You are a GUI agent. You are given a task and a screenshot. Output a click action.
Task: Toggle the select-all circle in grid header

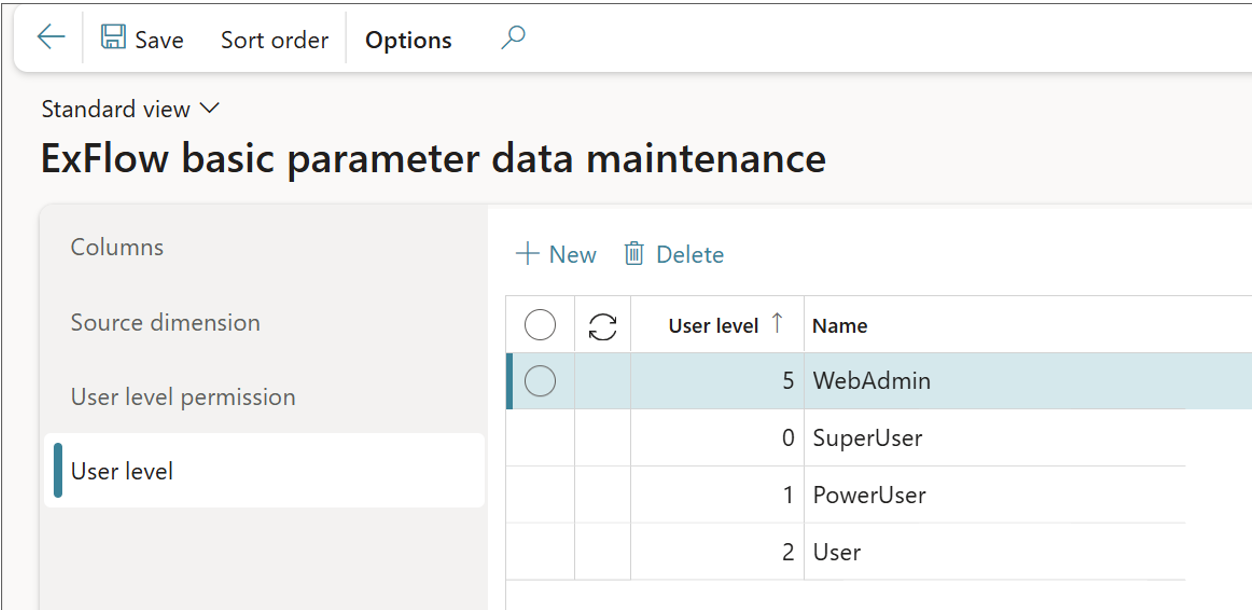click(x=540, y=325)
